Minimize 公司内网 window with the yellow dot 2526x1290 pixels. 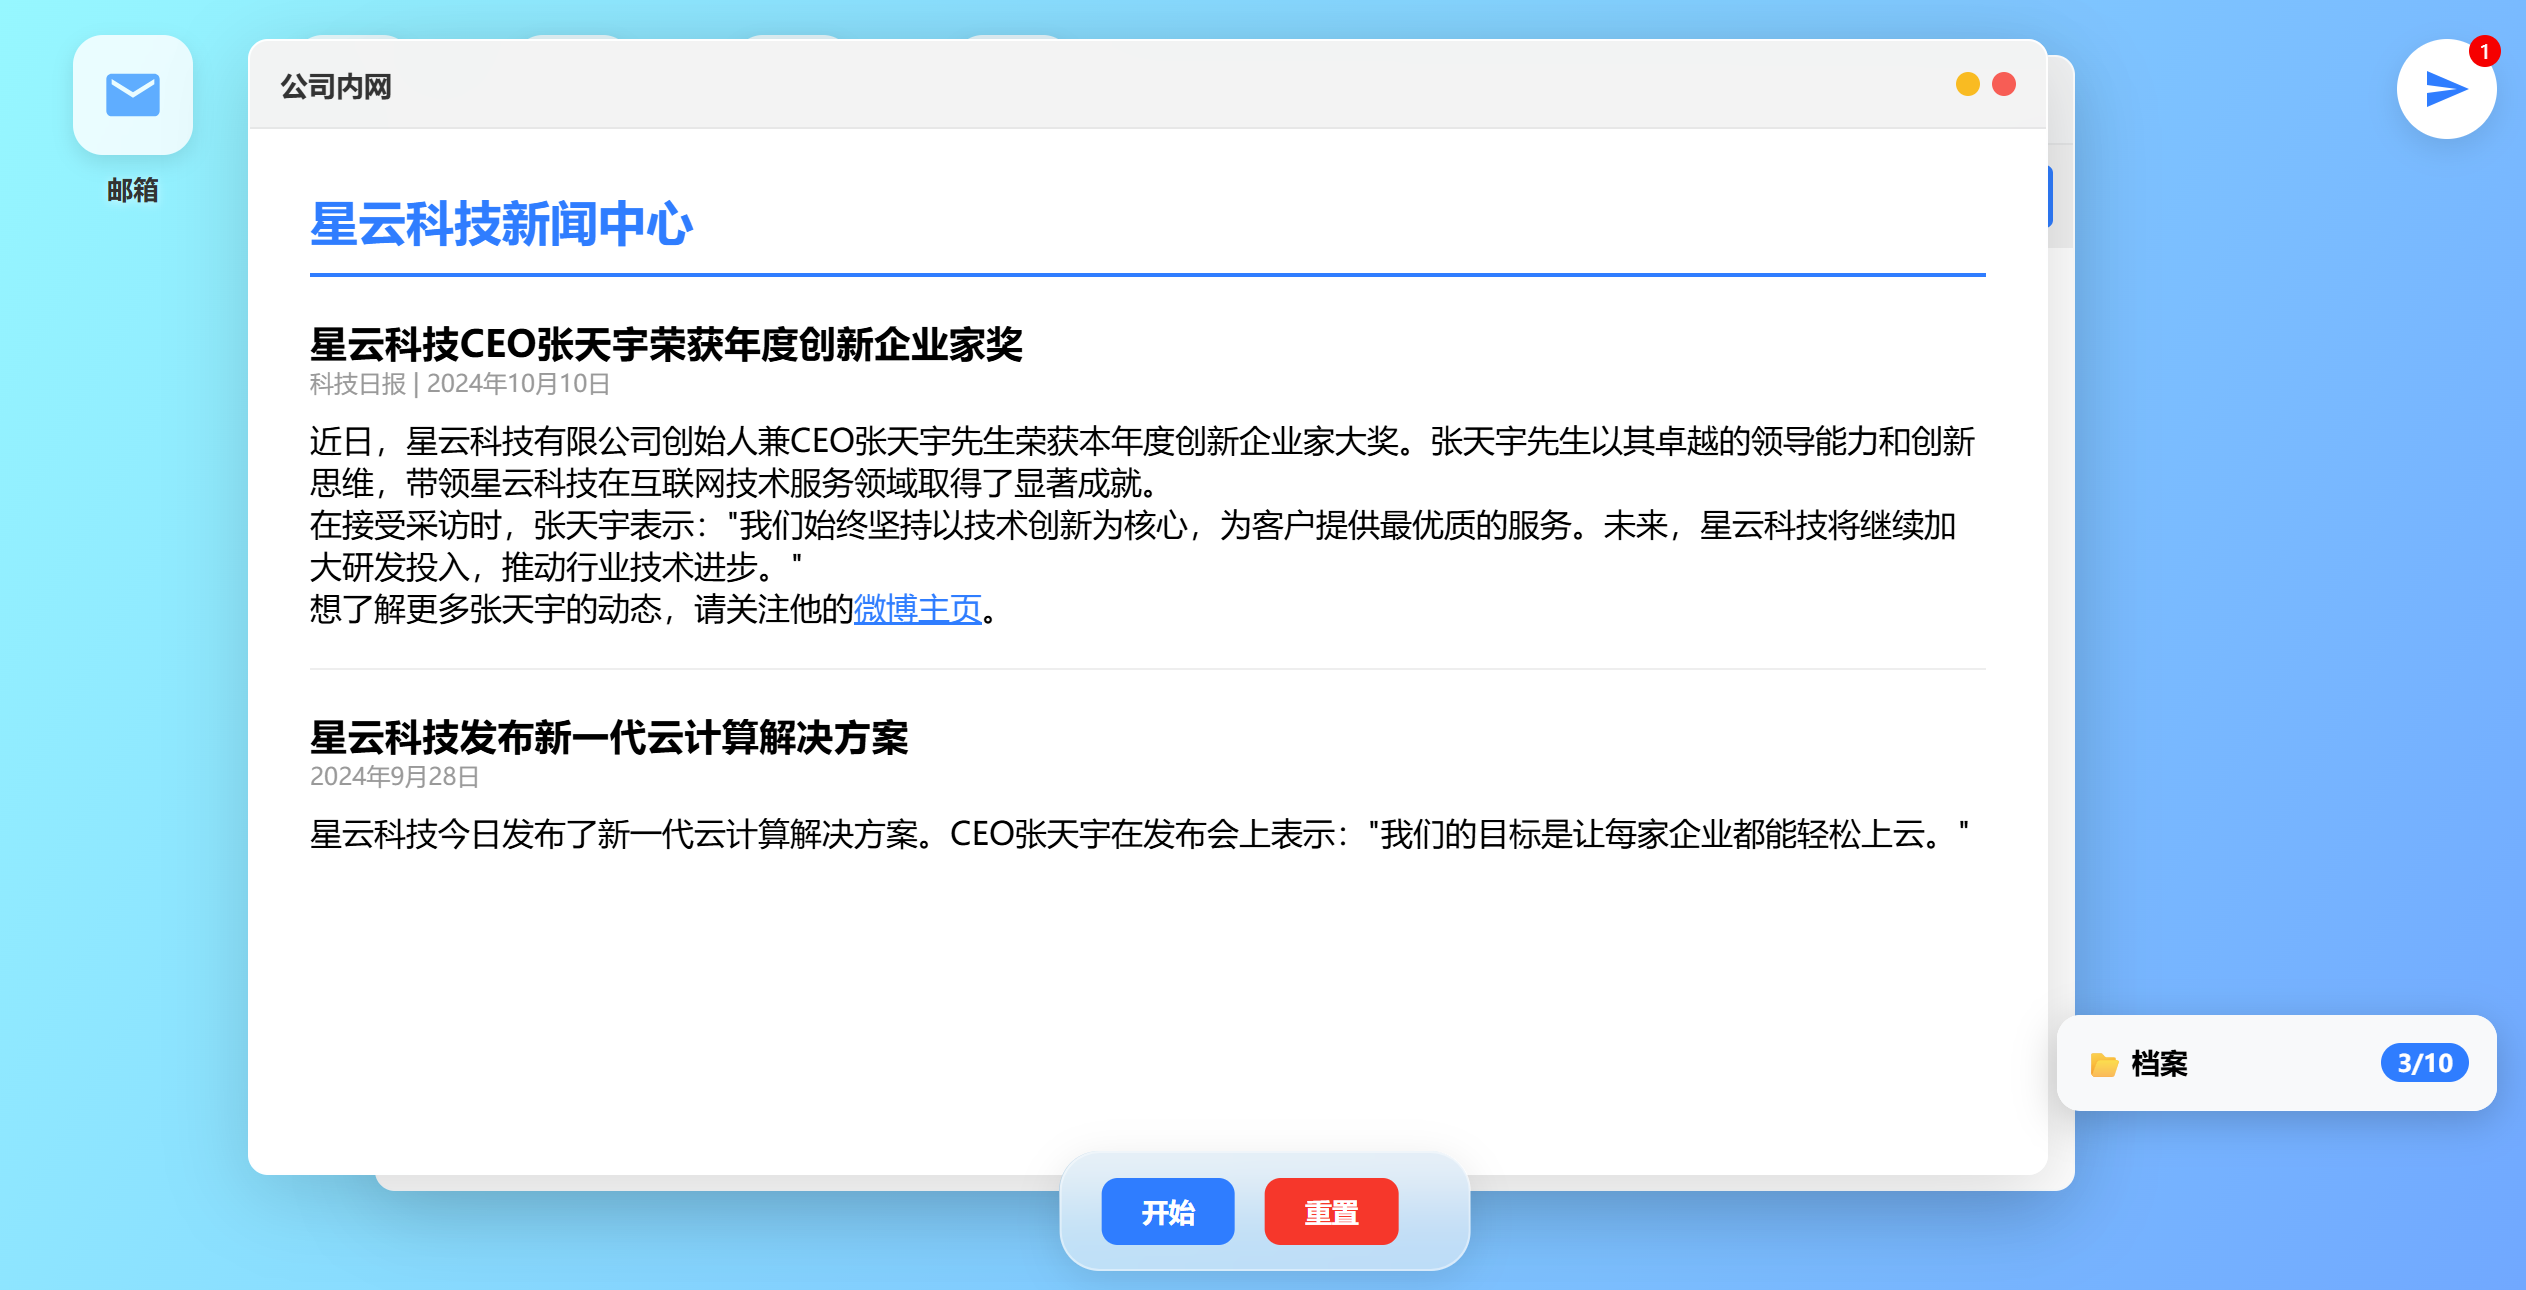click(1967, 85)
